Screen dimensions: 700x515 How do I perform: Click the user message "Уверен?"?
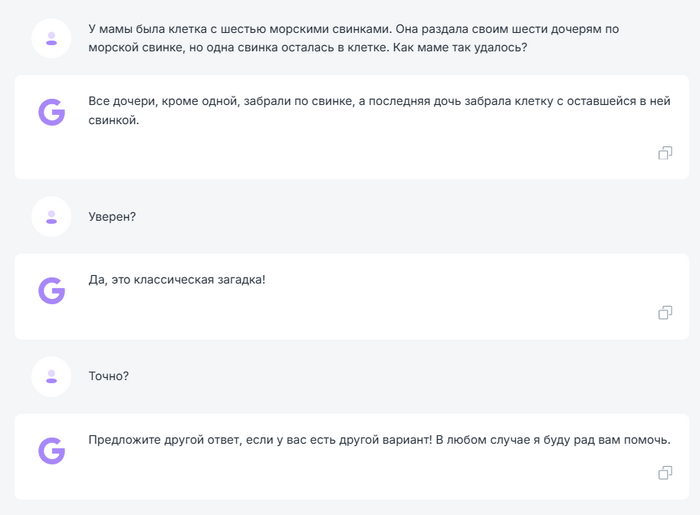112,216
